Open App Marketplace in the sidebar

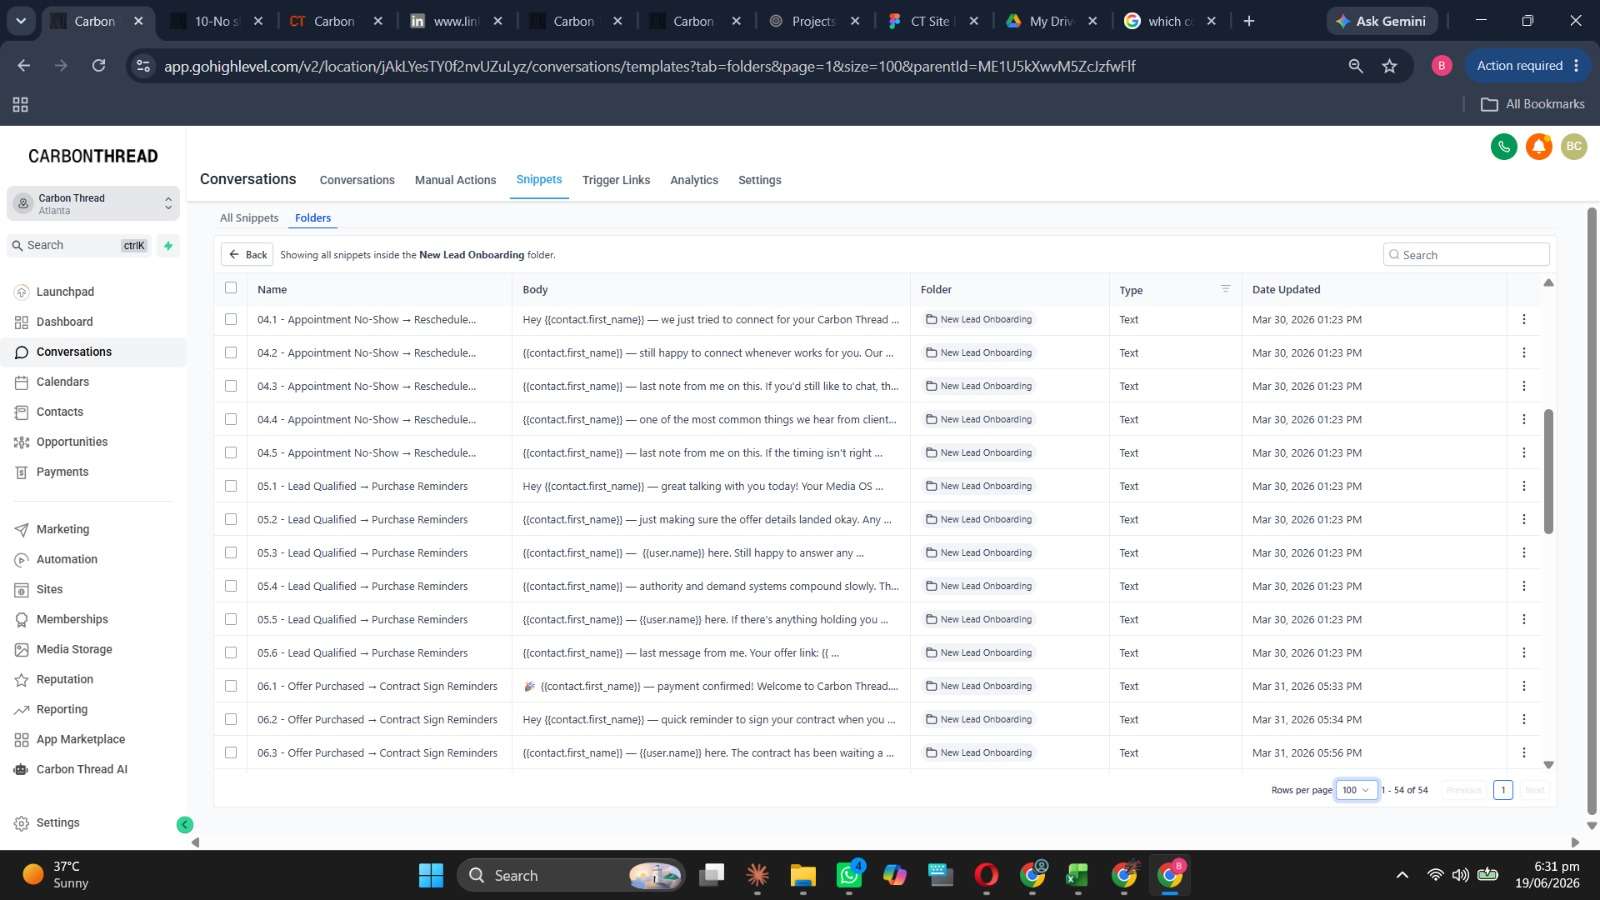(x=80, y=739)
